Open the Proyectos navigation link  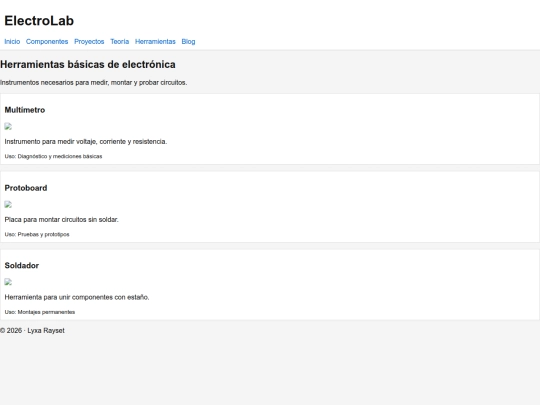click(x=89, y=41)
